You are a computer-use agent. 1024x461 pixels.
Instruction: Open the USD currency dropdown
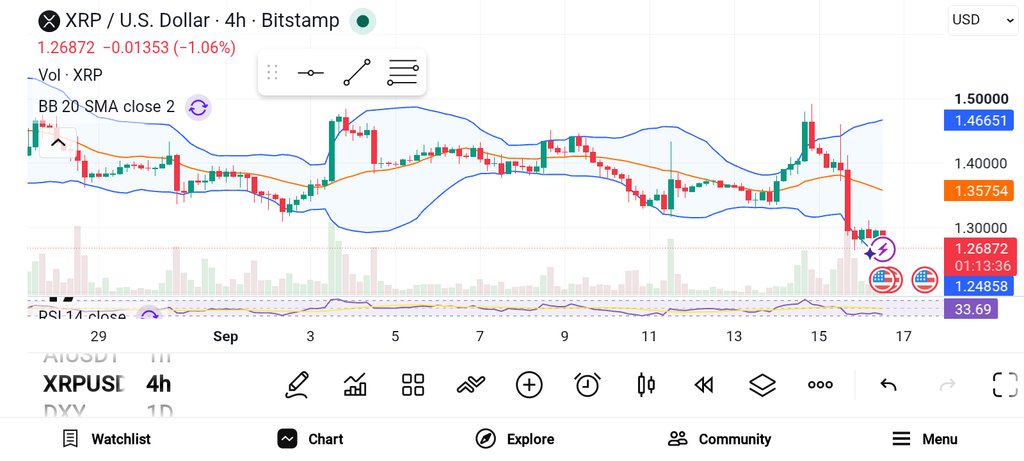pos(982,20)
